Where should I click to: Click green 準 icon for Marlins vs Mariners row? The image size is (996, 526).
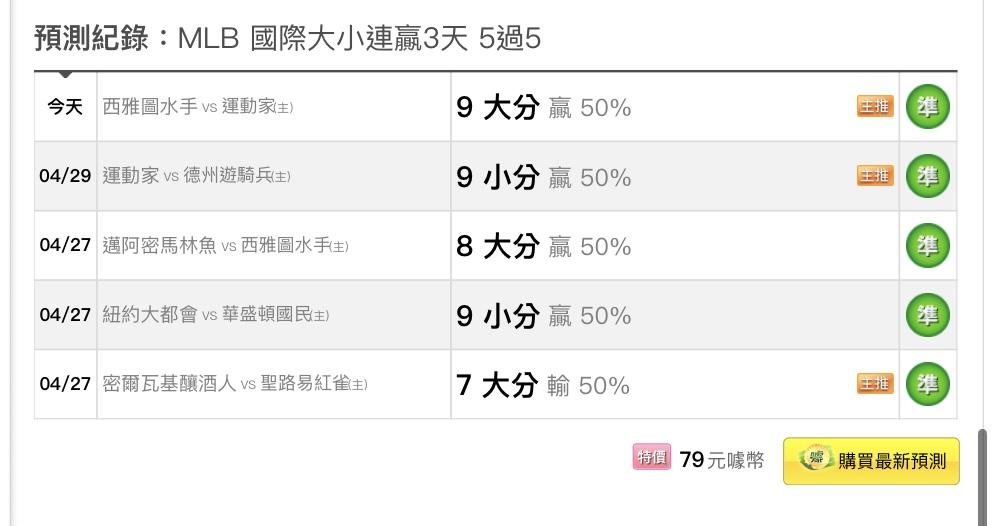pyautogui.click(x=927, y=245)
